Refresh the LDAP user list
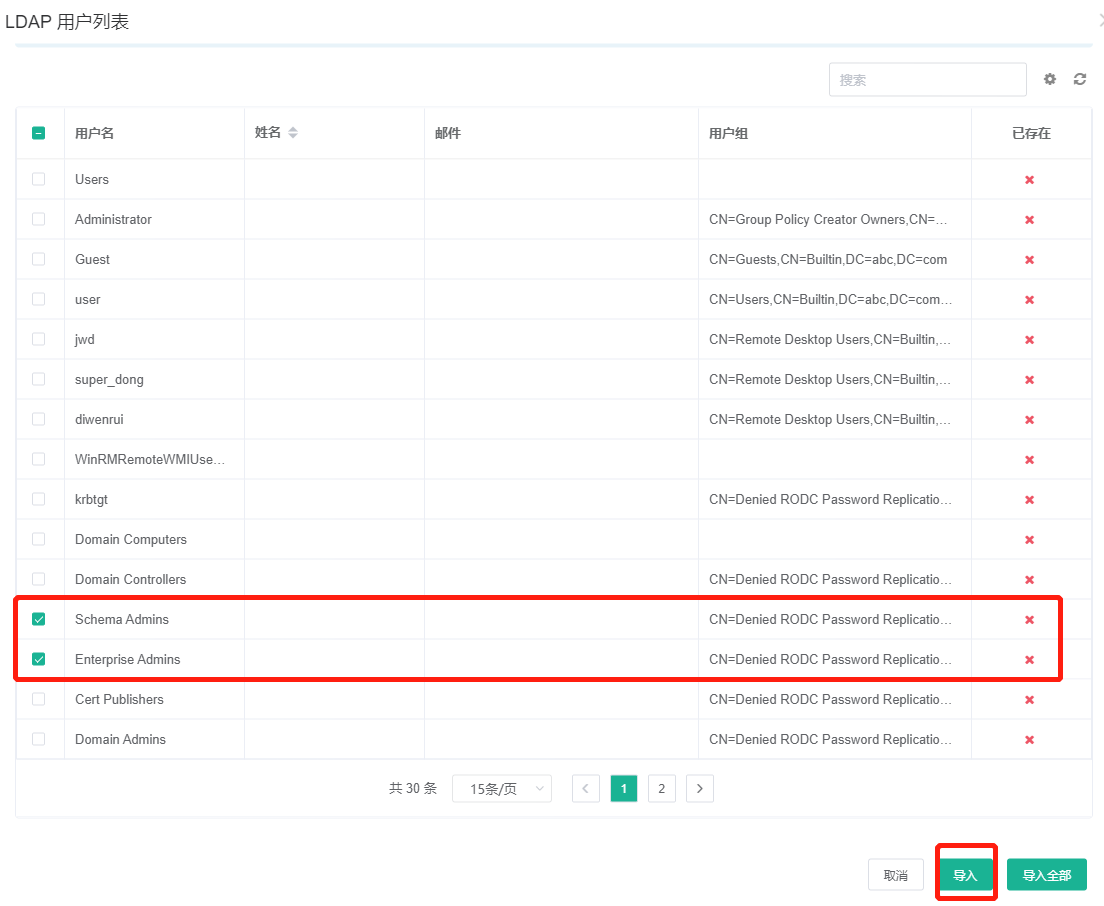Image resolution: width=1104 pixels, height=906 pixels. point(1080,79)
